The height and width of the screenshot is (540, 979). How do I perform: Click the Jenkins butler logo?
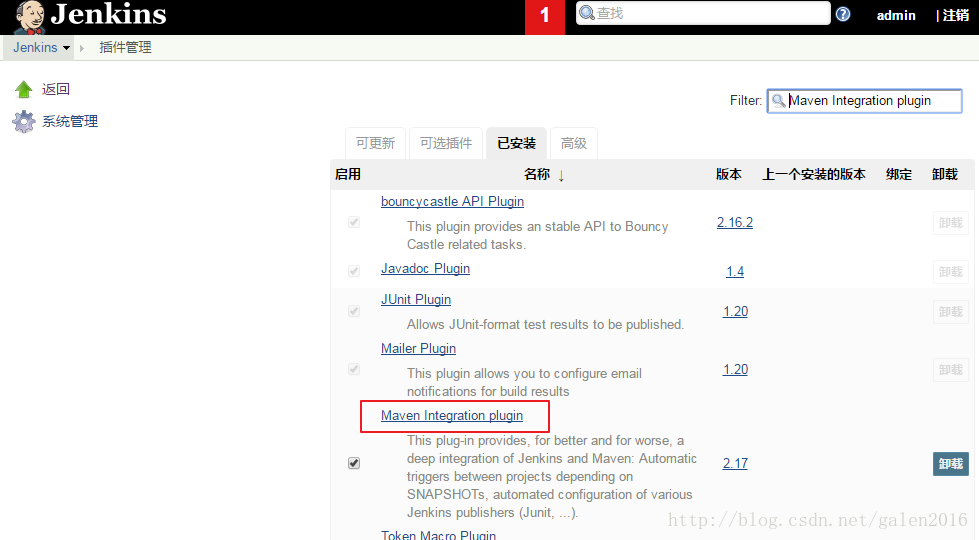click(28, 17)
